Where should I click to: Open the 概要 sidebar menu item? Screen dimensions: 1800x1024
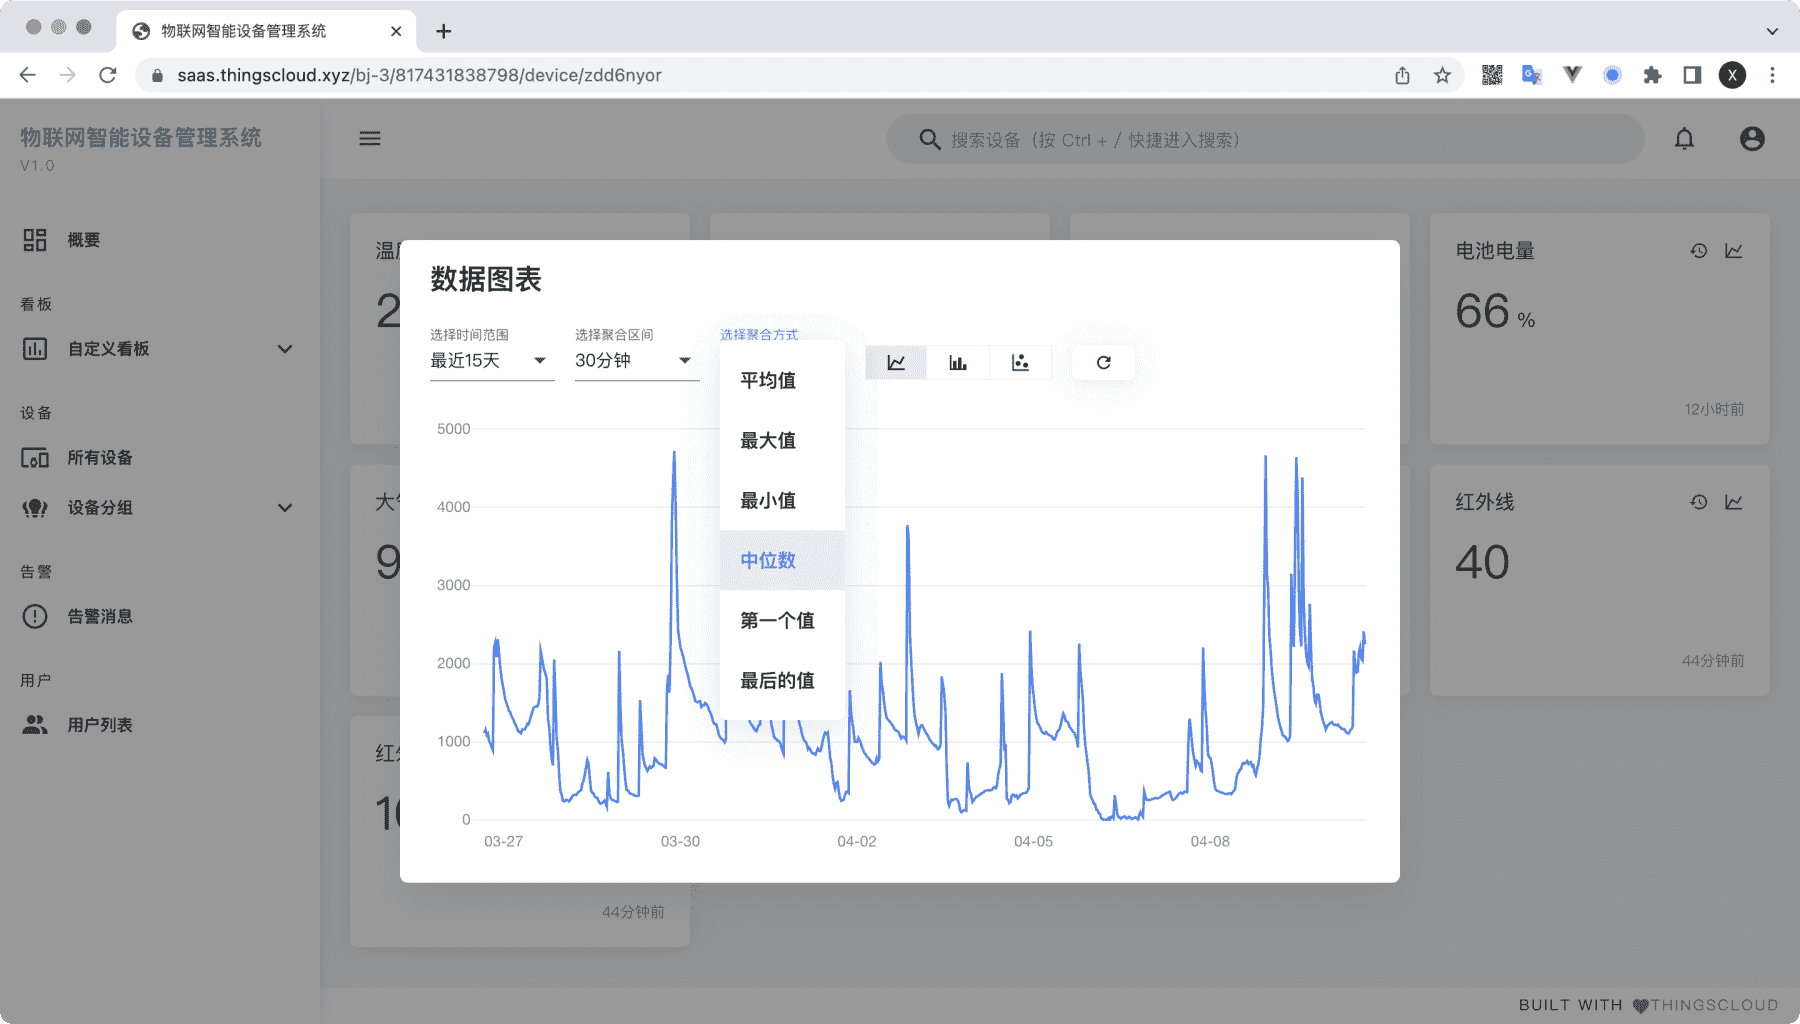coord(84,240)
